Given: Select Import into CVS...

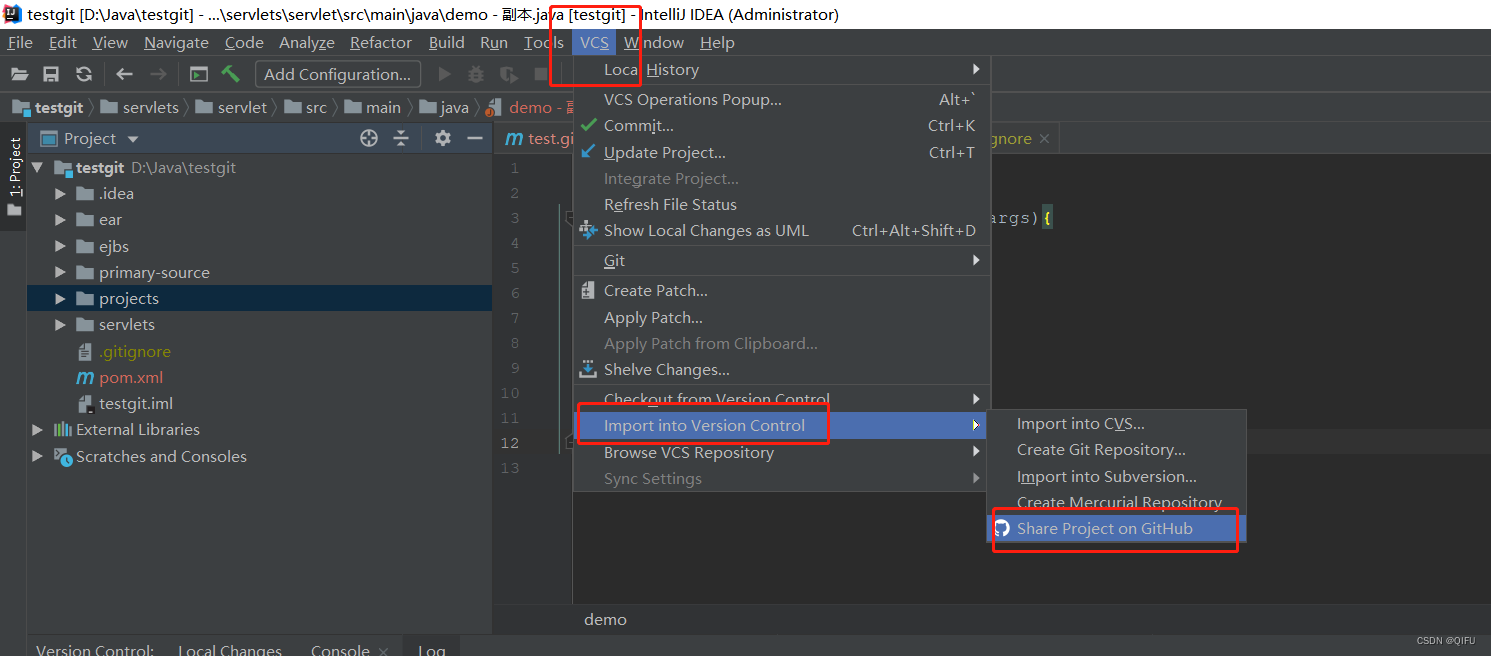Looking at the screenshot, I should 1116,424.
